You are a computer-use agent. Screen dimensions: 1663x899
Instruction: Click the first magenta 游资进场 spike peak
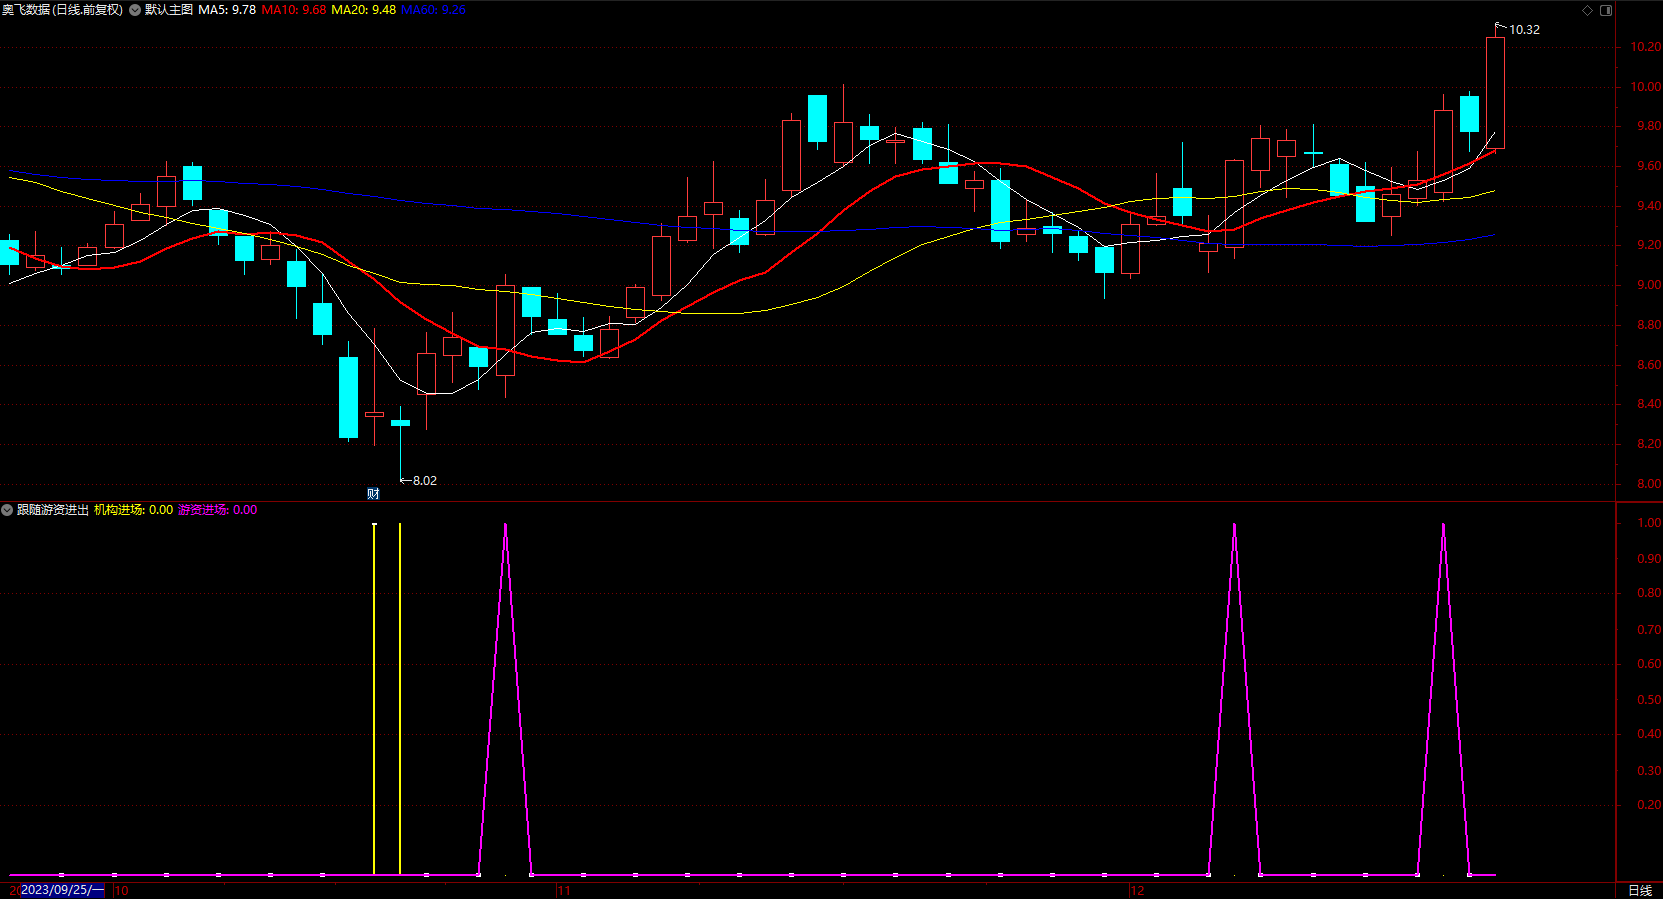click(505, 525)
